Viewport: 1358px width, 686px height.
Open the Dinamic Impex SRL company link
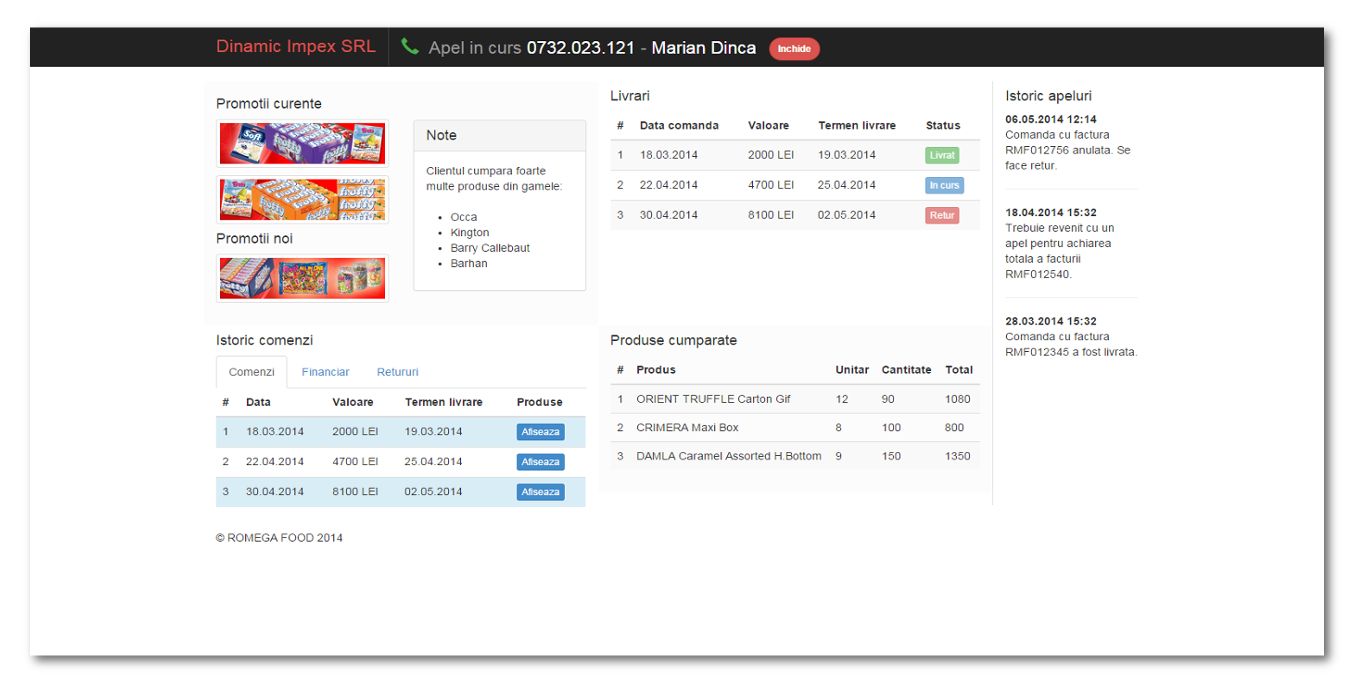pos(296,46)
